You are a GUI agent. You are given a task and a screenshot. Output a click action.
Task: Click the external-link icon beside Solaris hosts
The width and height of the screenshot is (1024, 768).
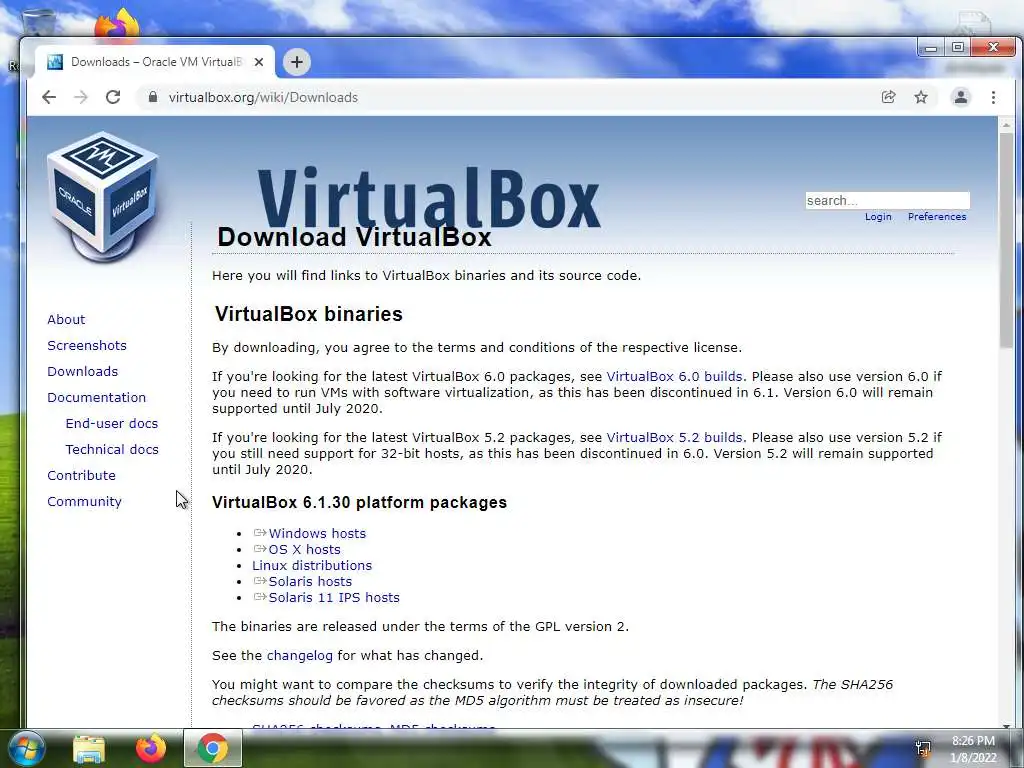coord(260,581)
